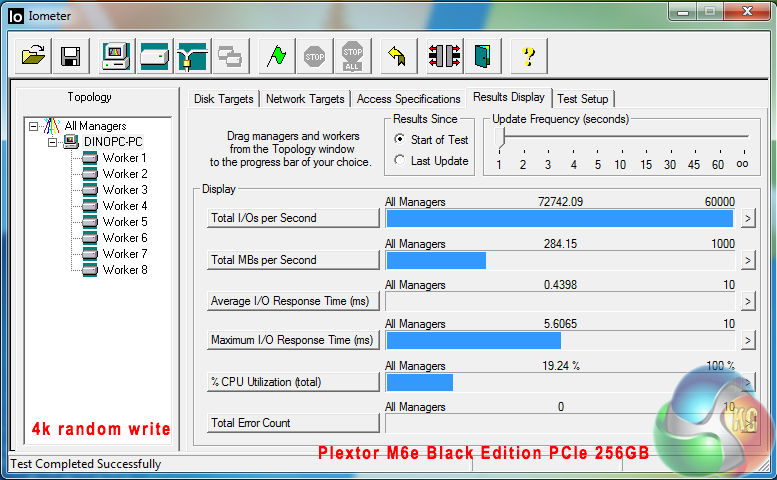Open arrow button beside Total I/Os bar
777x480 pixels.
(x=748, y=218)
